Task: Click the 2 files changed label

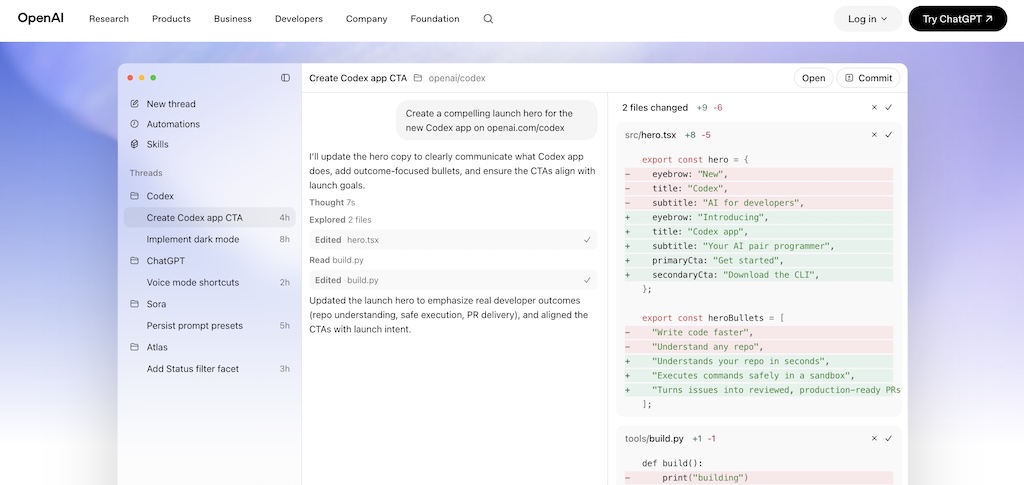Action: click(654, 108)
